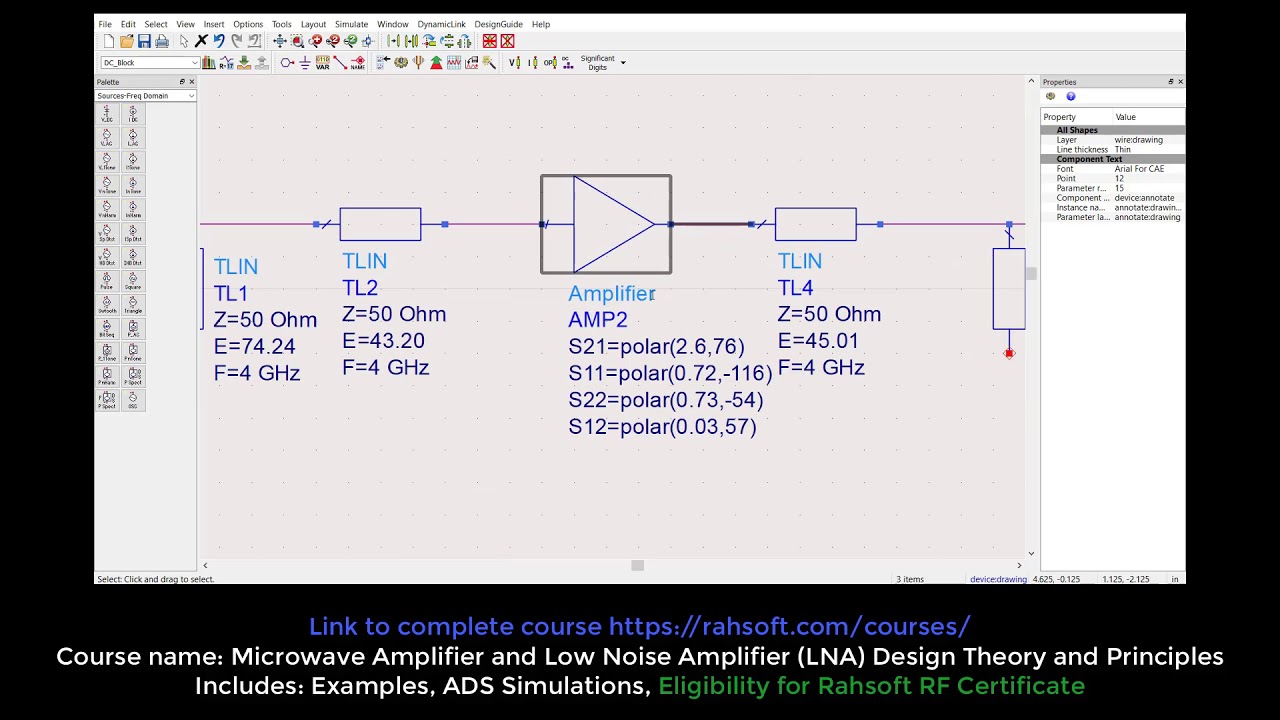The width and height of the screenshot is (1280, 720).
Task: Open the Significant Digits dropdown arrow
Action: click(623, 62)
